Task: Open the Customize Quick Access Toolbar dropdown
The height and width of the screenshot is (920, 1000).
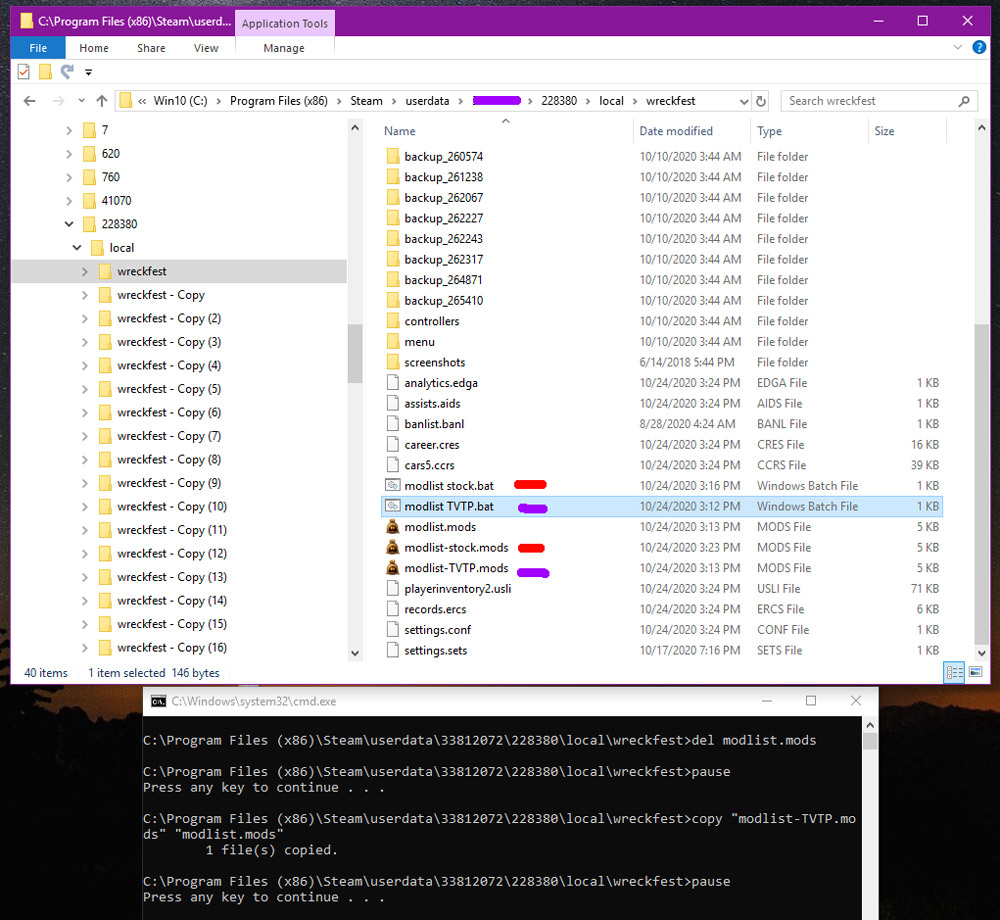Action: pyautogui.click(x=89, y=73)
